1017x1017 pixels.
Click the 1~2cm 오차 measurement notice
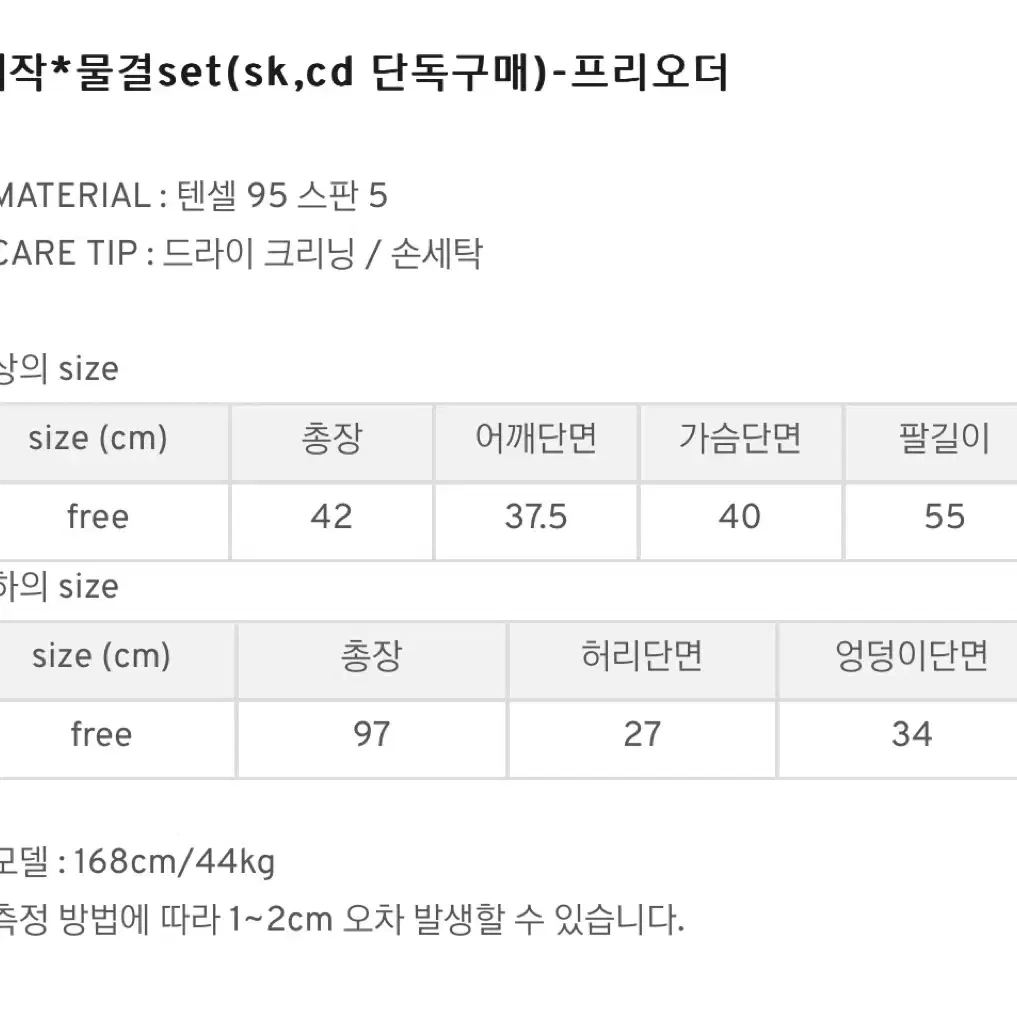coord(342,919)
